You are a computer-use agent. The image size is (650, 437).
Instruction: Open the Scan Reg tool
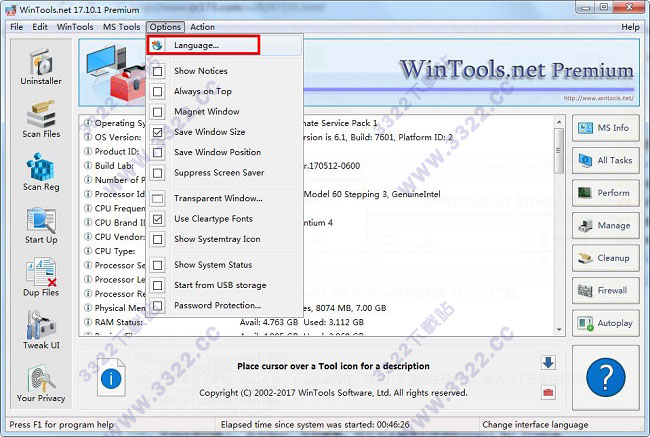[x=41, y=172]
